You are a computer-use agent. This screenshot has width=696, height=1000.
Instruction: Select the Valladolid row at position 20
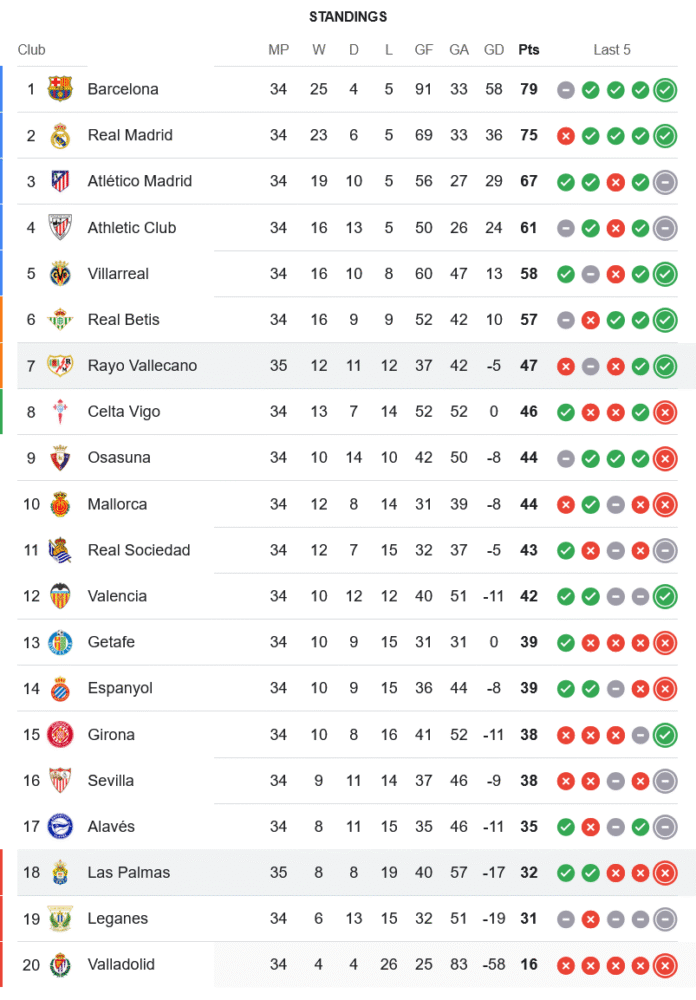pyautogui.click(x=121, y=964)
